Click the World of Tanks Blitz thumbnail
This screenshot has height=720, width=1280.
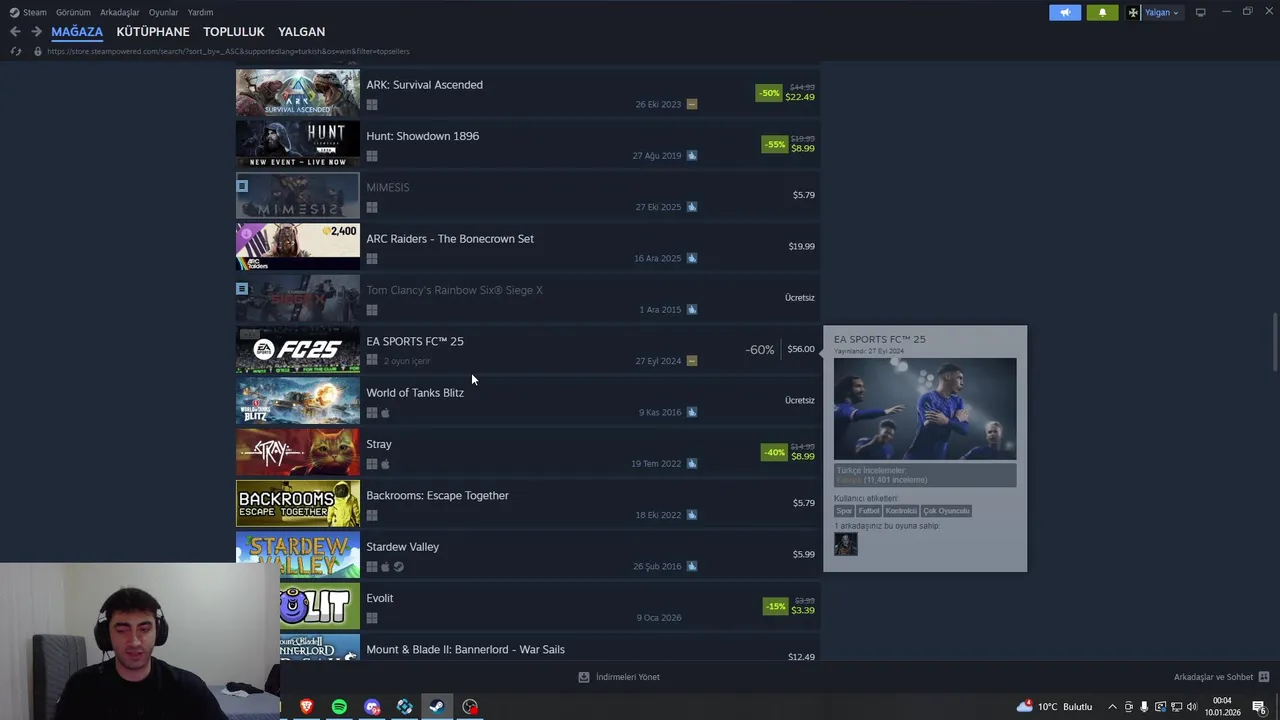point(297,401)
